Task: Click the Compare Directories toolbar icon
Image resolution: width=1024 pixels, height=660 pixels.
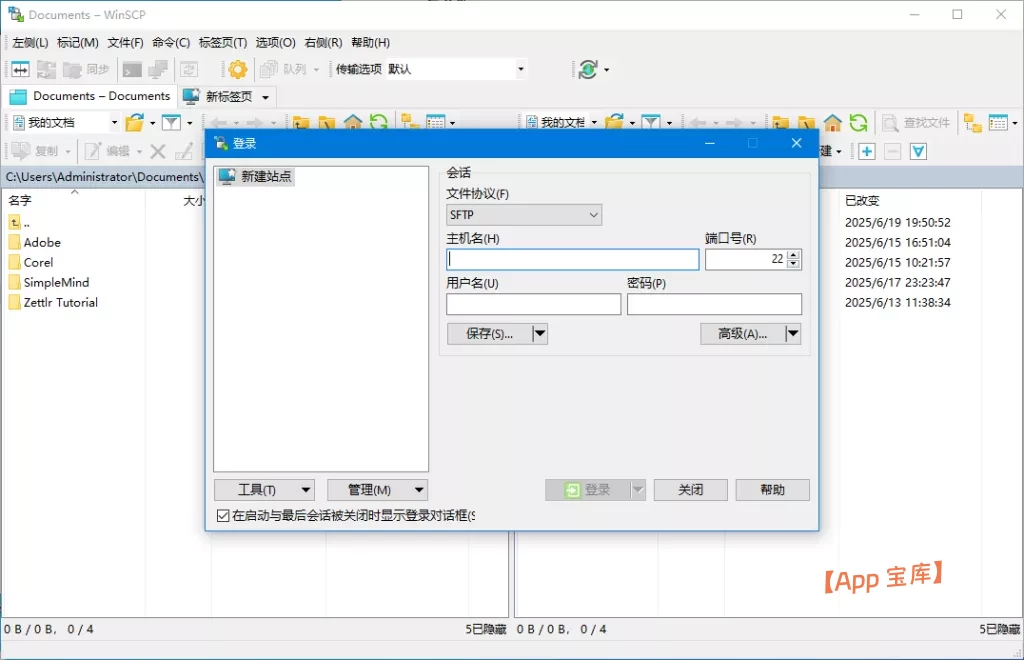Action: tap(20, 69)
